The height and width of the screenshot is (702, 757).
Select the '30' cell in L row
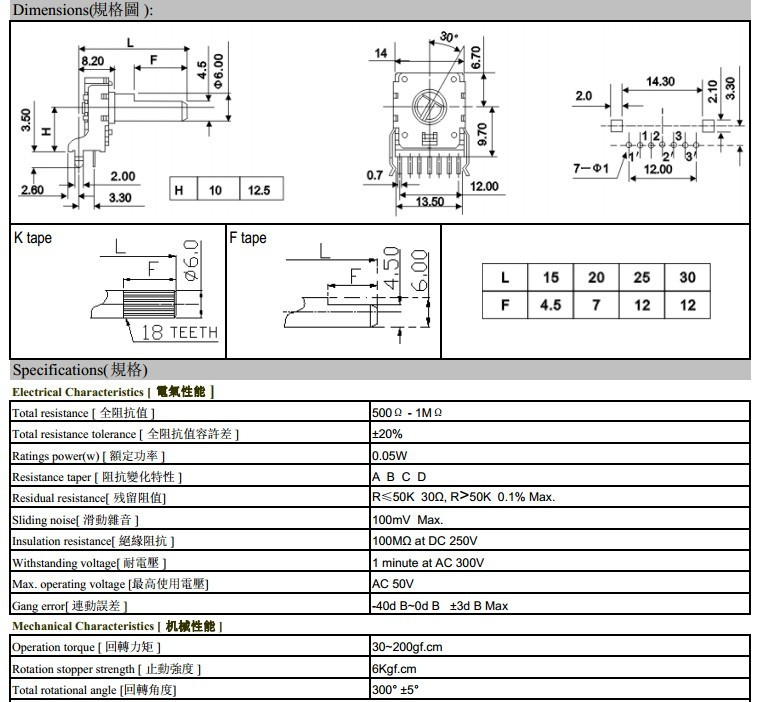tap(687, 277)
